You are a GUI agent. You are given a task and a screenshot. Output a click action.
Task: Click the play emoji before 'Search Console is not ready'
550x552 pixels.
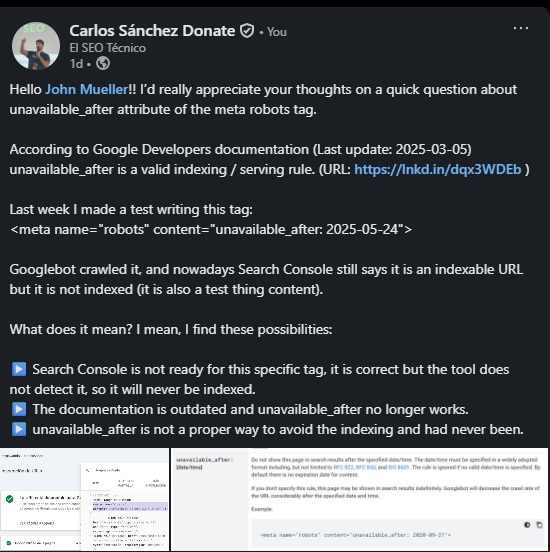[x=19, y=369]
